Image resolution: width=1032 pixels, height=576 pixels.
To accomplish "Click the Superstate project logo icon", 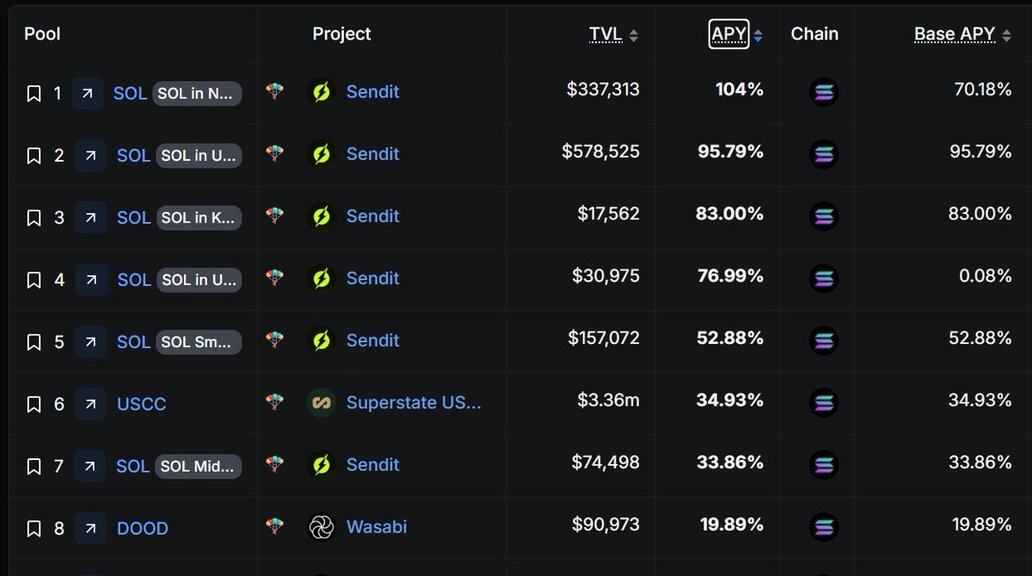I will click(321, 402).
